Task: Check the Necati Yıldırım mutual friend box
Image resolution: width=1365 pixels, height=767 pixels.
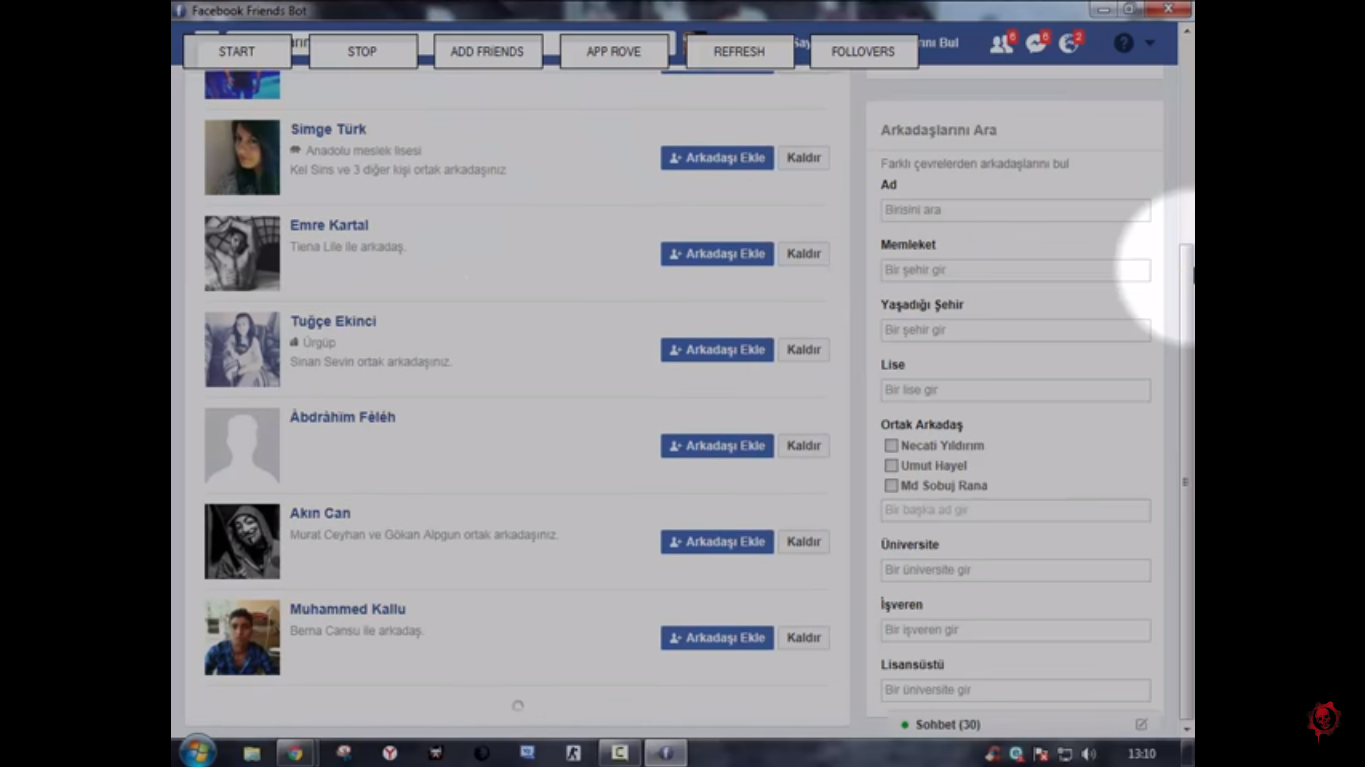Action: point(891,446)
